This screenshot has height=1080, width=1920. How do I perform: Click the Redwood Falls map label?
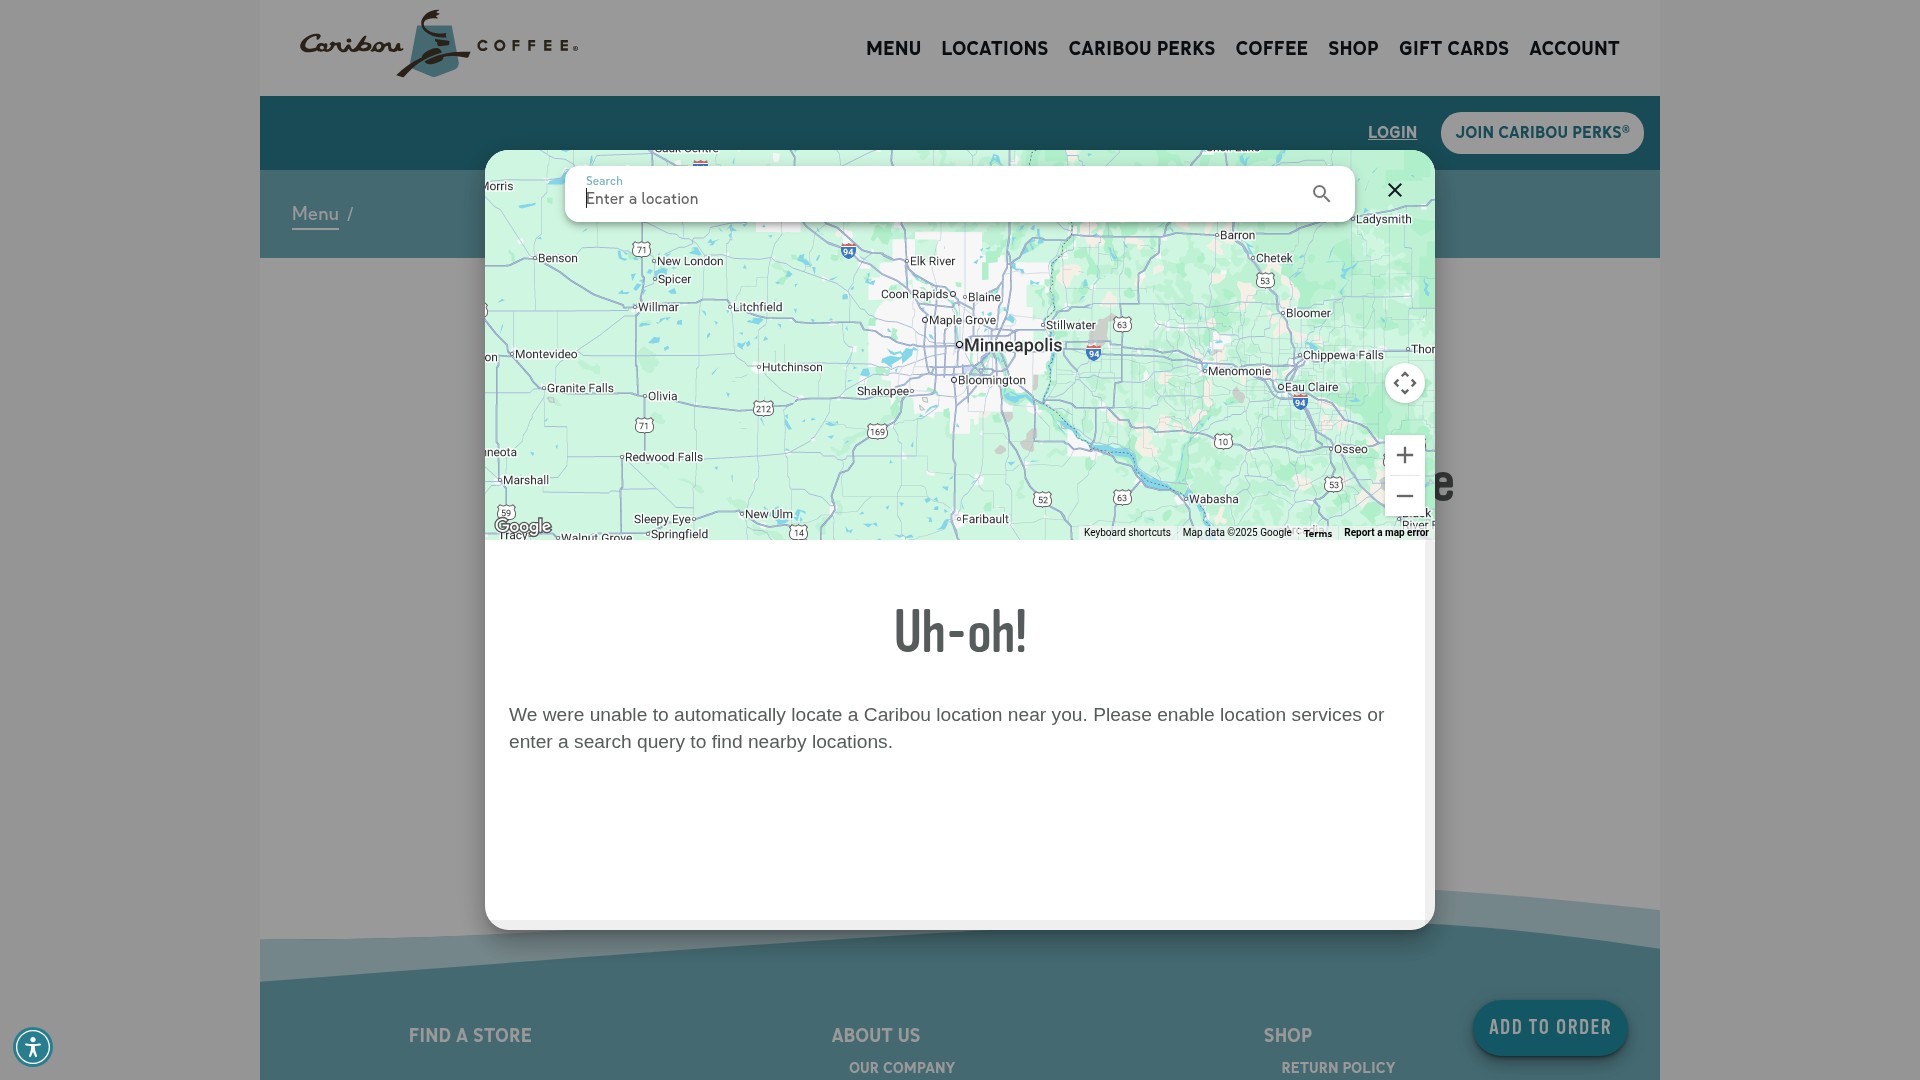[664, 457]
